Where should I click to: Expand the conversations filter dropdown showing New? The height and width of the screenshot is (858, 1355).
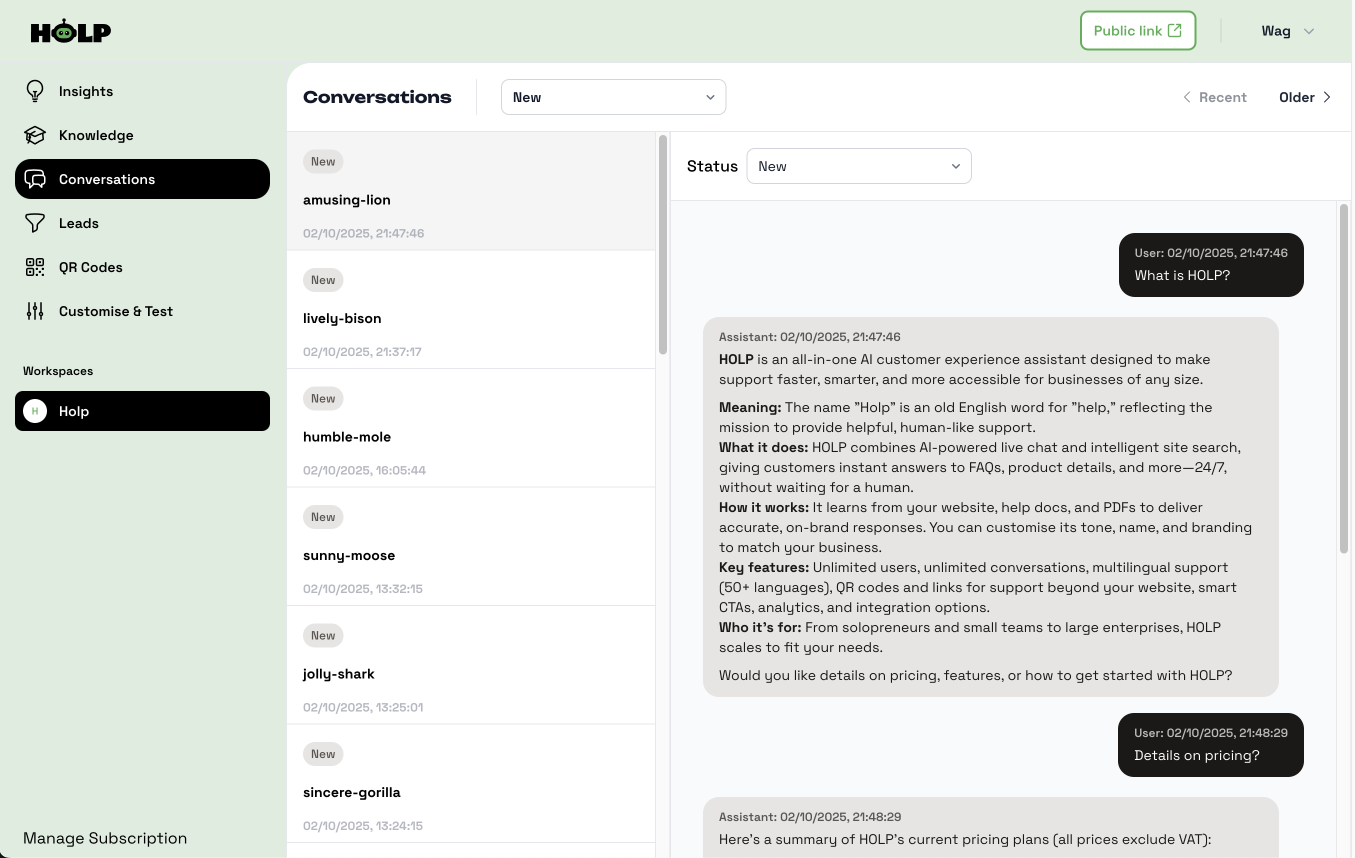coord(613,97)
